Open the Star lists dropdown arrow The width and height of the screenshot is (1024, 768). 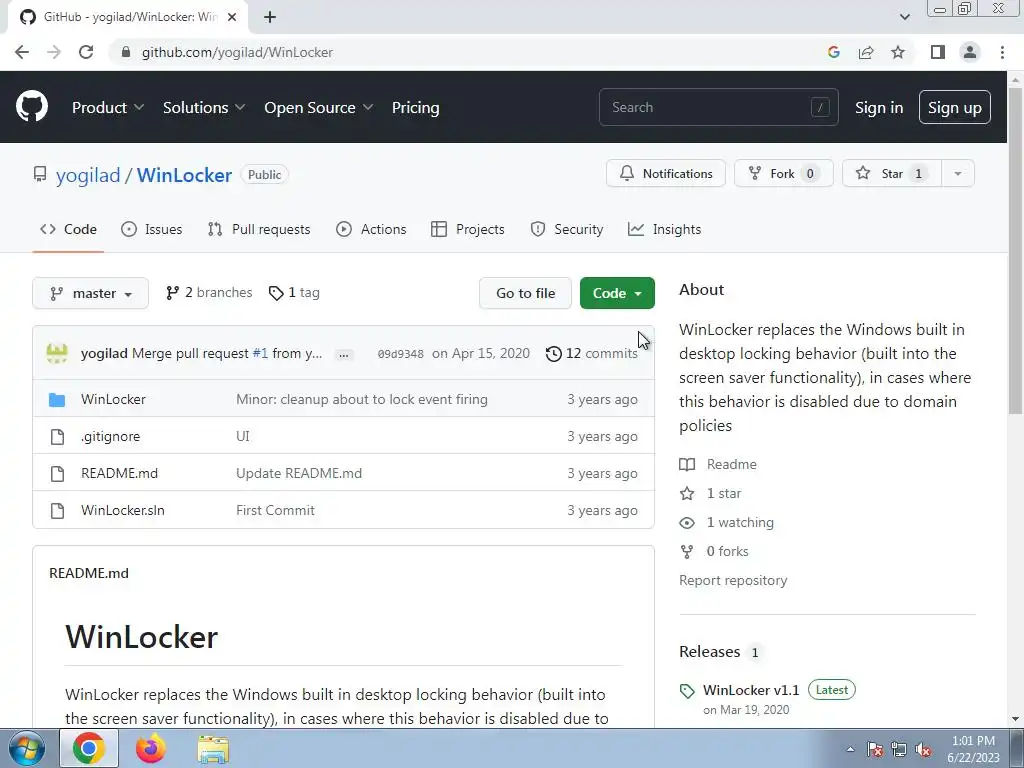[957, 174]
